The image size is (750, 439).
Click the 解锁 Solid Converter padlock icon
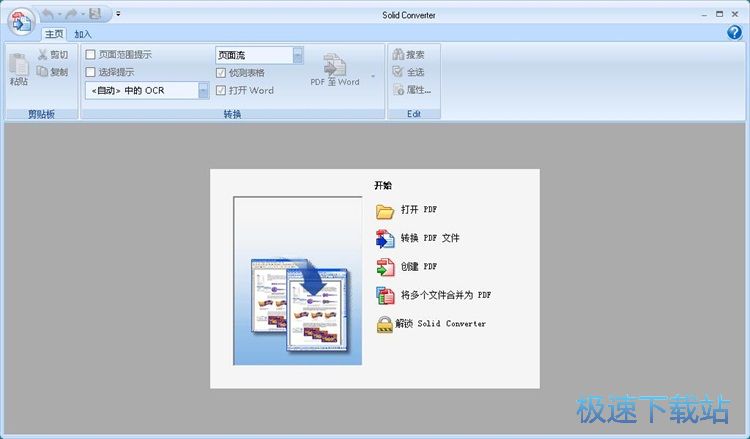pos(385,325)
